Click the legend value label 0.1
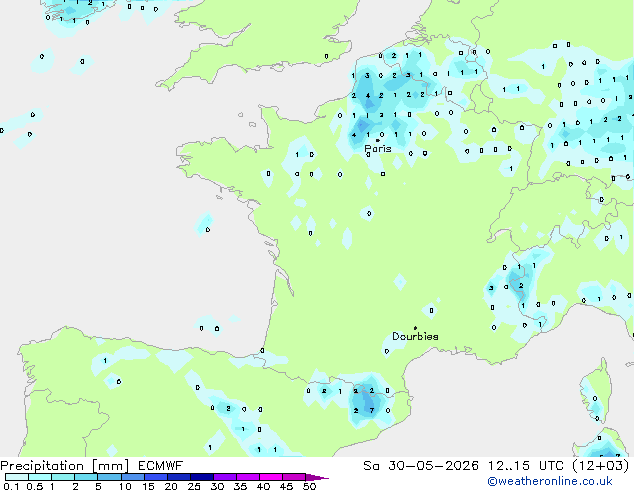 [11, 486]
